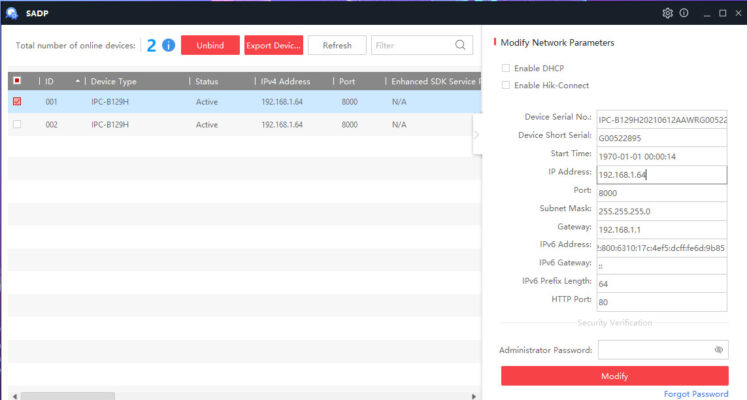Click the scrollbar right arrow
Viewport: 747px width, 400px height.
pos(474,396)
